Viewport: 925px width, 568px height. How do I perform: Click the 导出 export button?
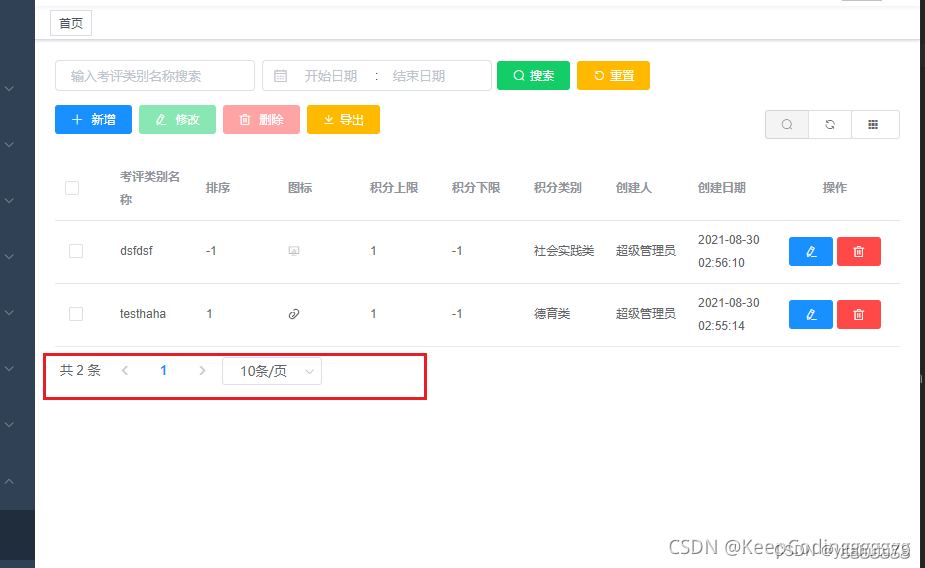pos(343,120)
